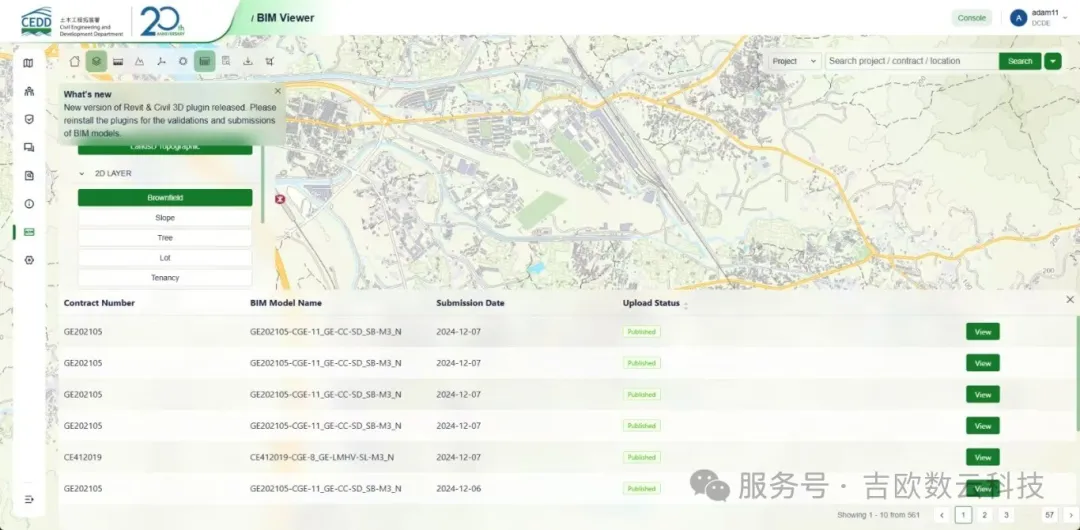Screen dimensions: 1080x530
Task: Click the home icon in map toolbar
Action: [74, 61]
